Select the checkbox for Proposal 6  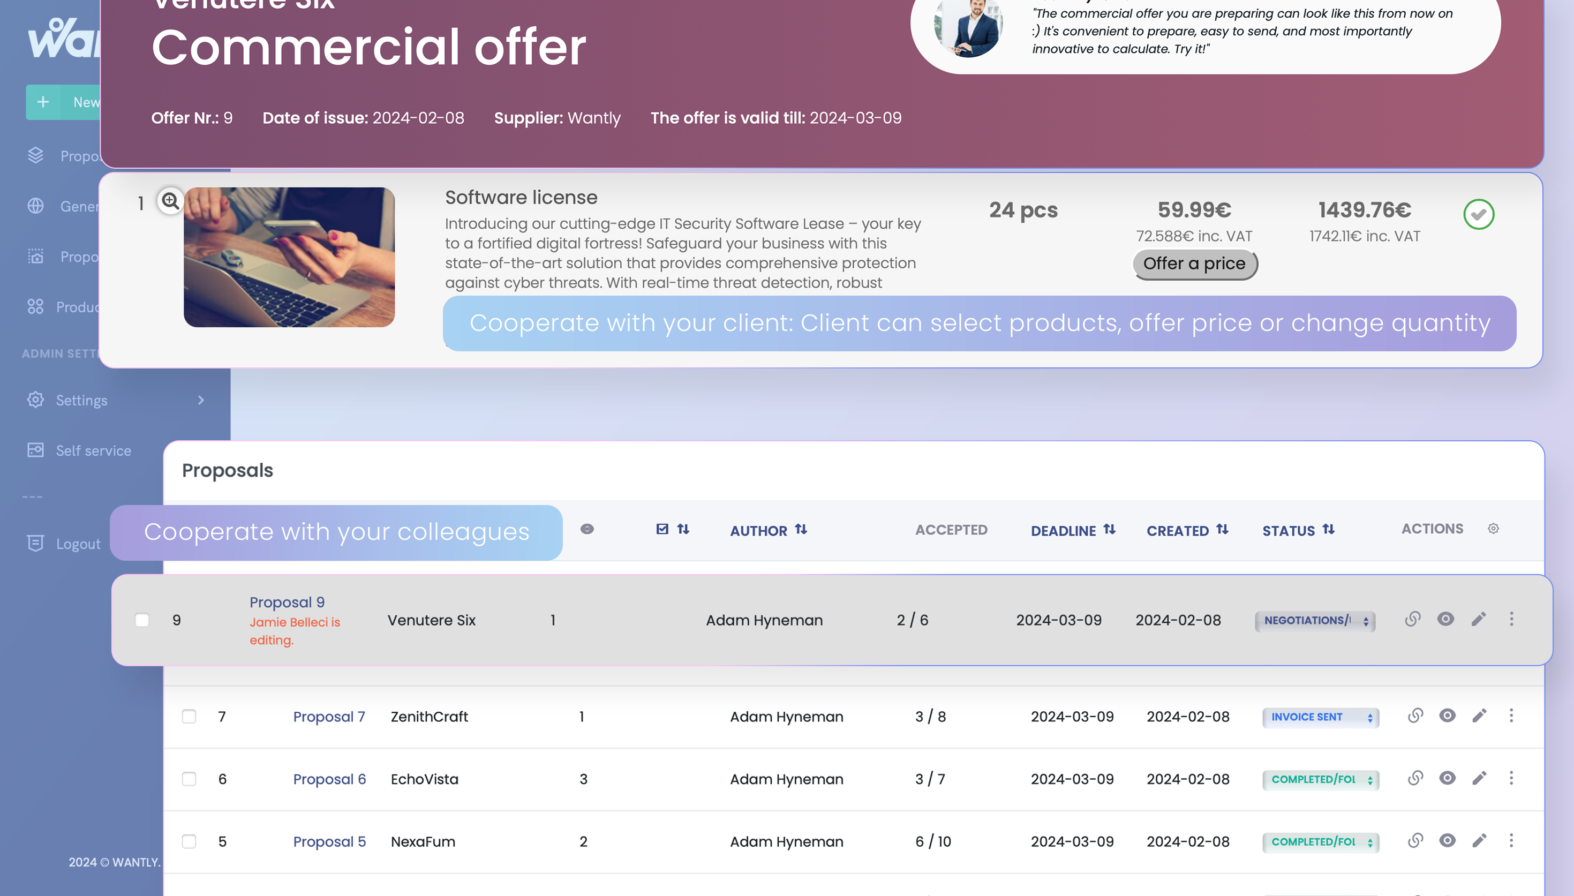click(x=189, y=779)
